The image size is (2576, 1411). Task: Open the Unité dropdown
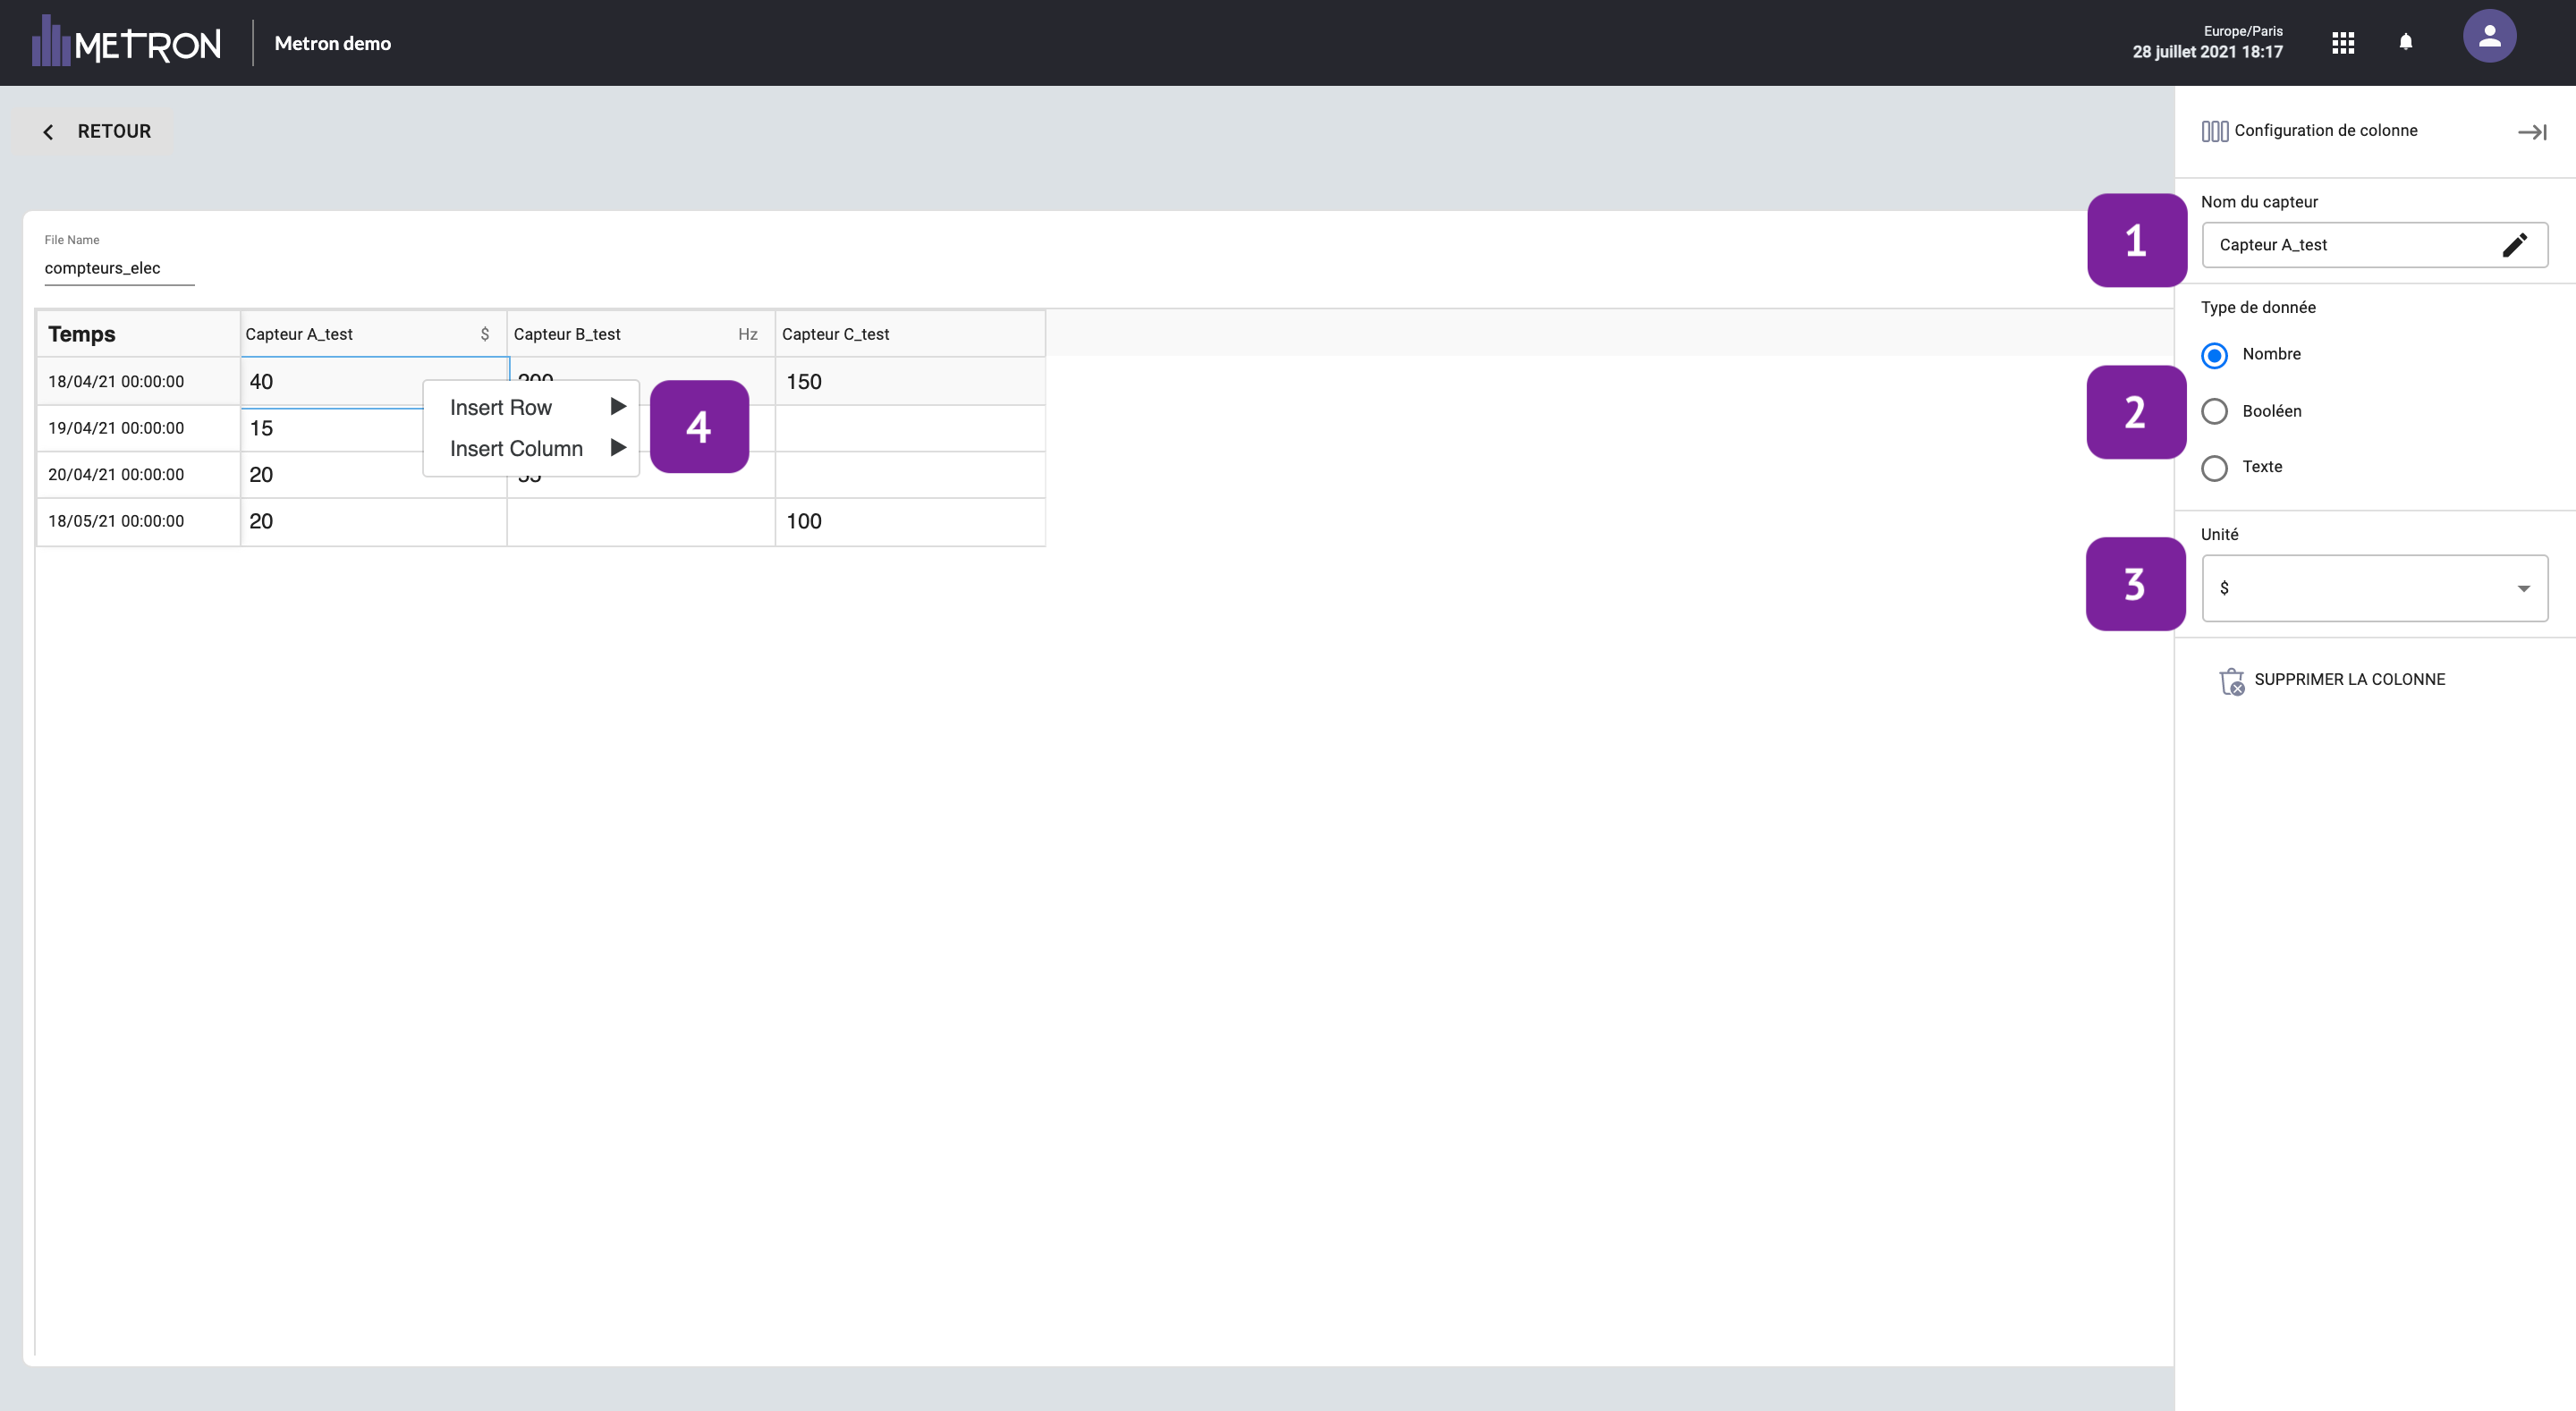[2373, 588]
